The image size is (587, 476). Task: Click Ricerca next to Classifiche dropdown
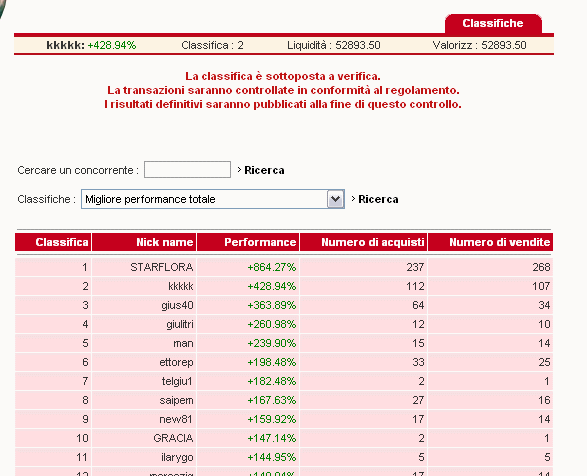coord(378,199)
